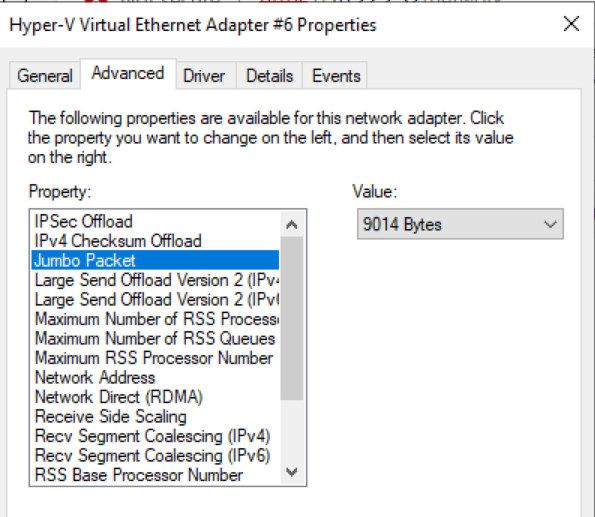Select Network Direct (RDMA) property
Image resolution: width=595 pixels, height=517 pixels.
coord(155,397)
